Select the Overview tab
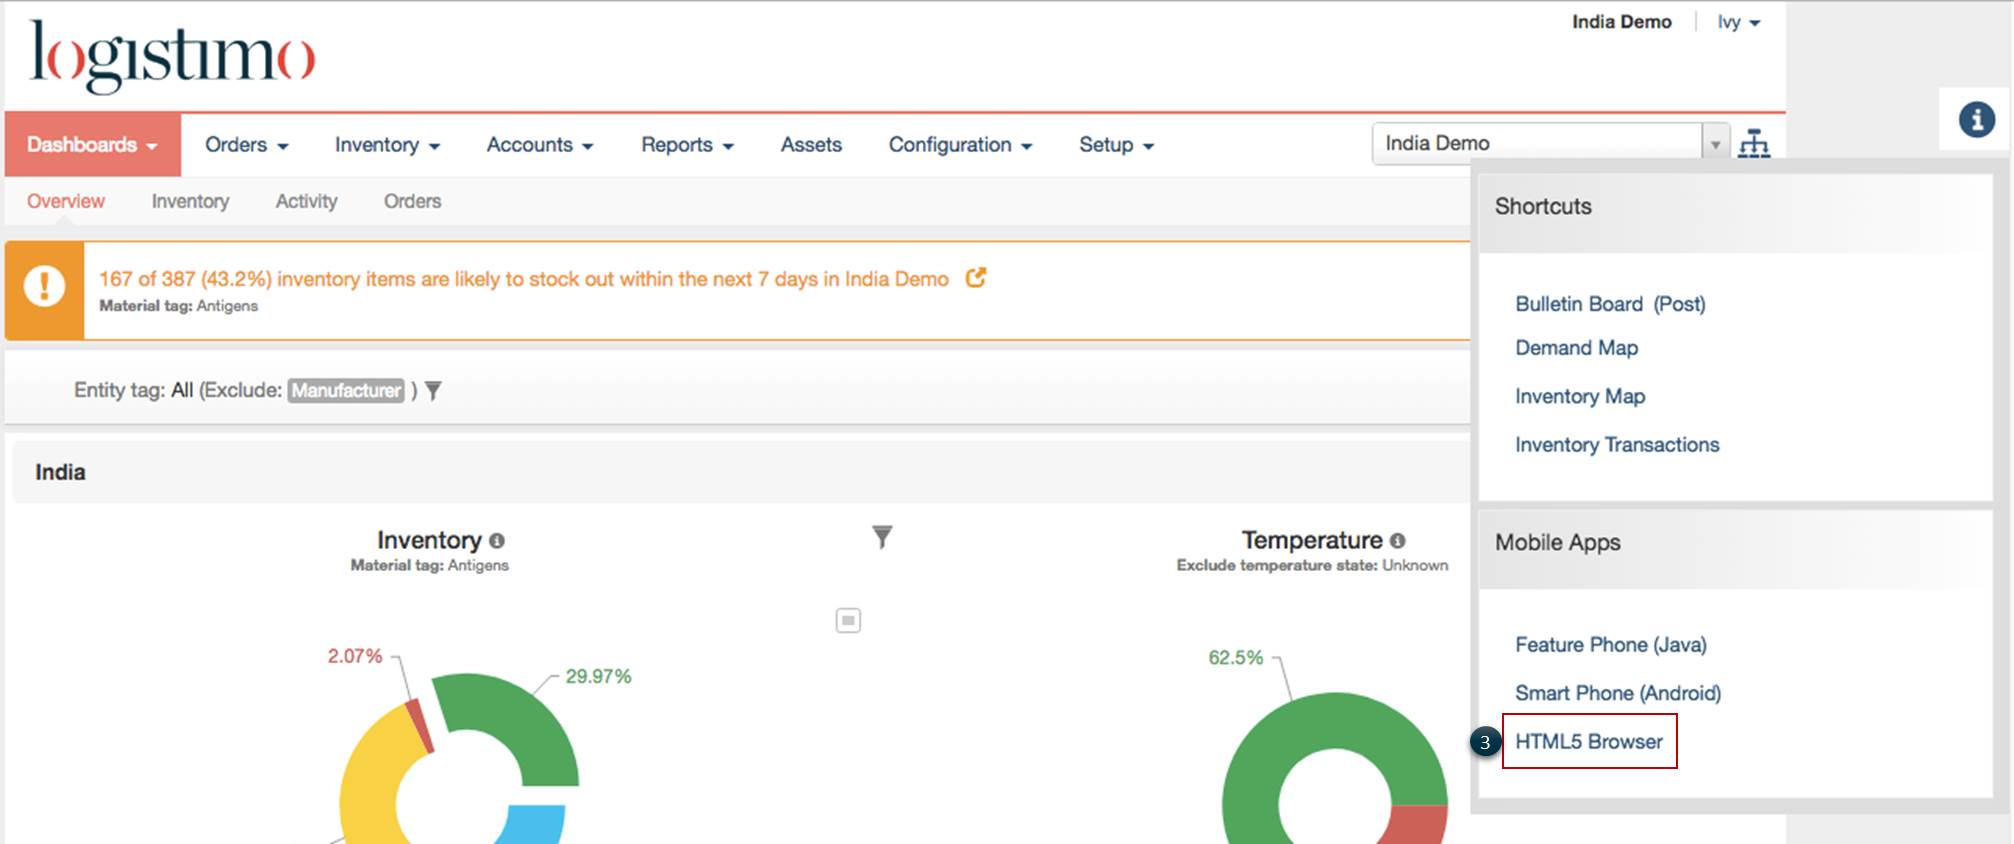Image resolution: width=2014 pixels, height=844 pixels. (x=66, y=201)
